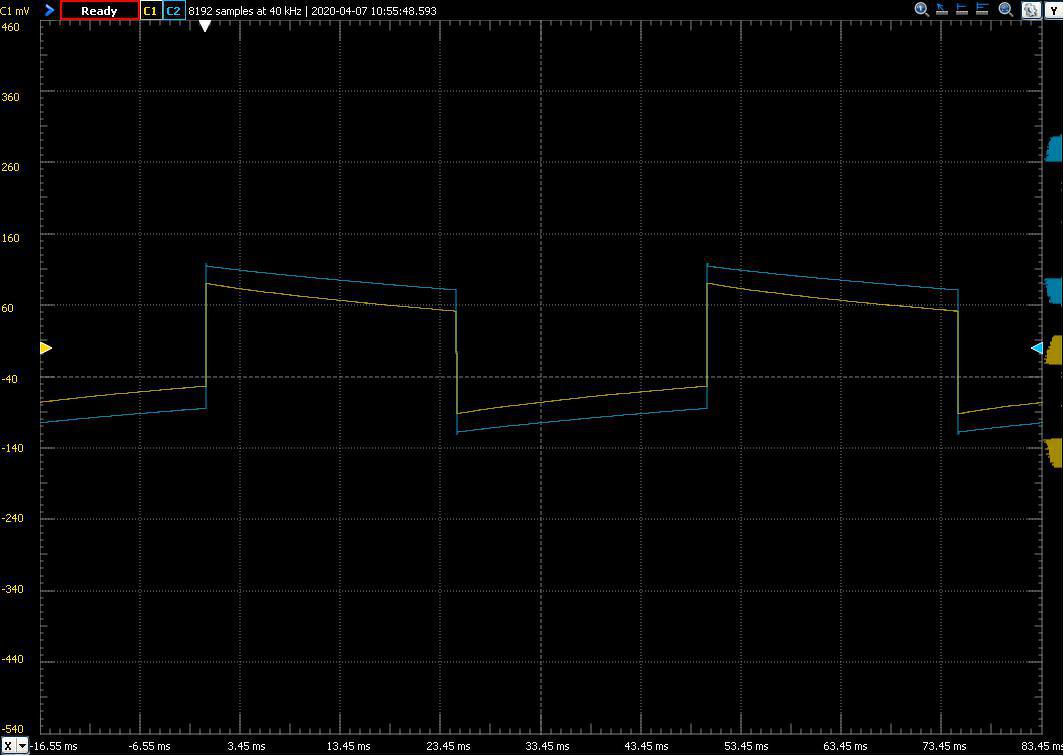Click the top cyan histogram marker on right edge
Viewport: 1064px width, 756px height.
click(1054, 149)
